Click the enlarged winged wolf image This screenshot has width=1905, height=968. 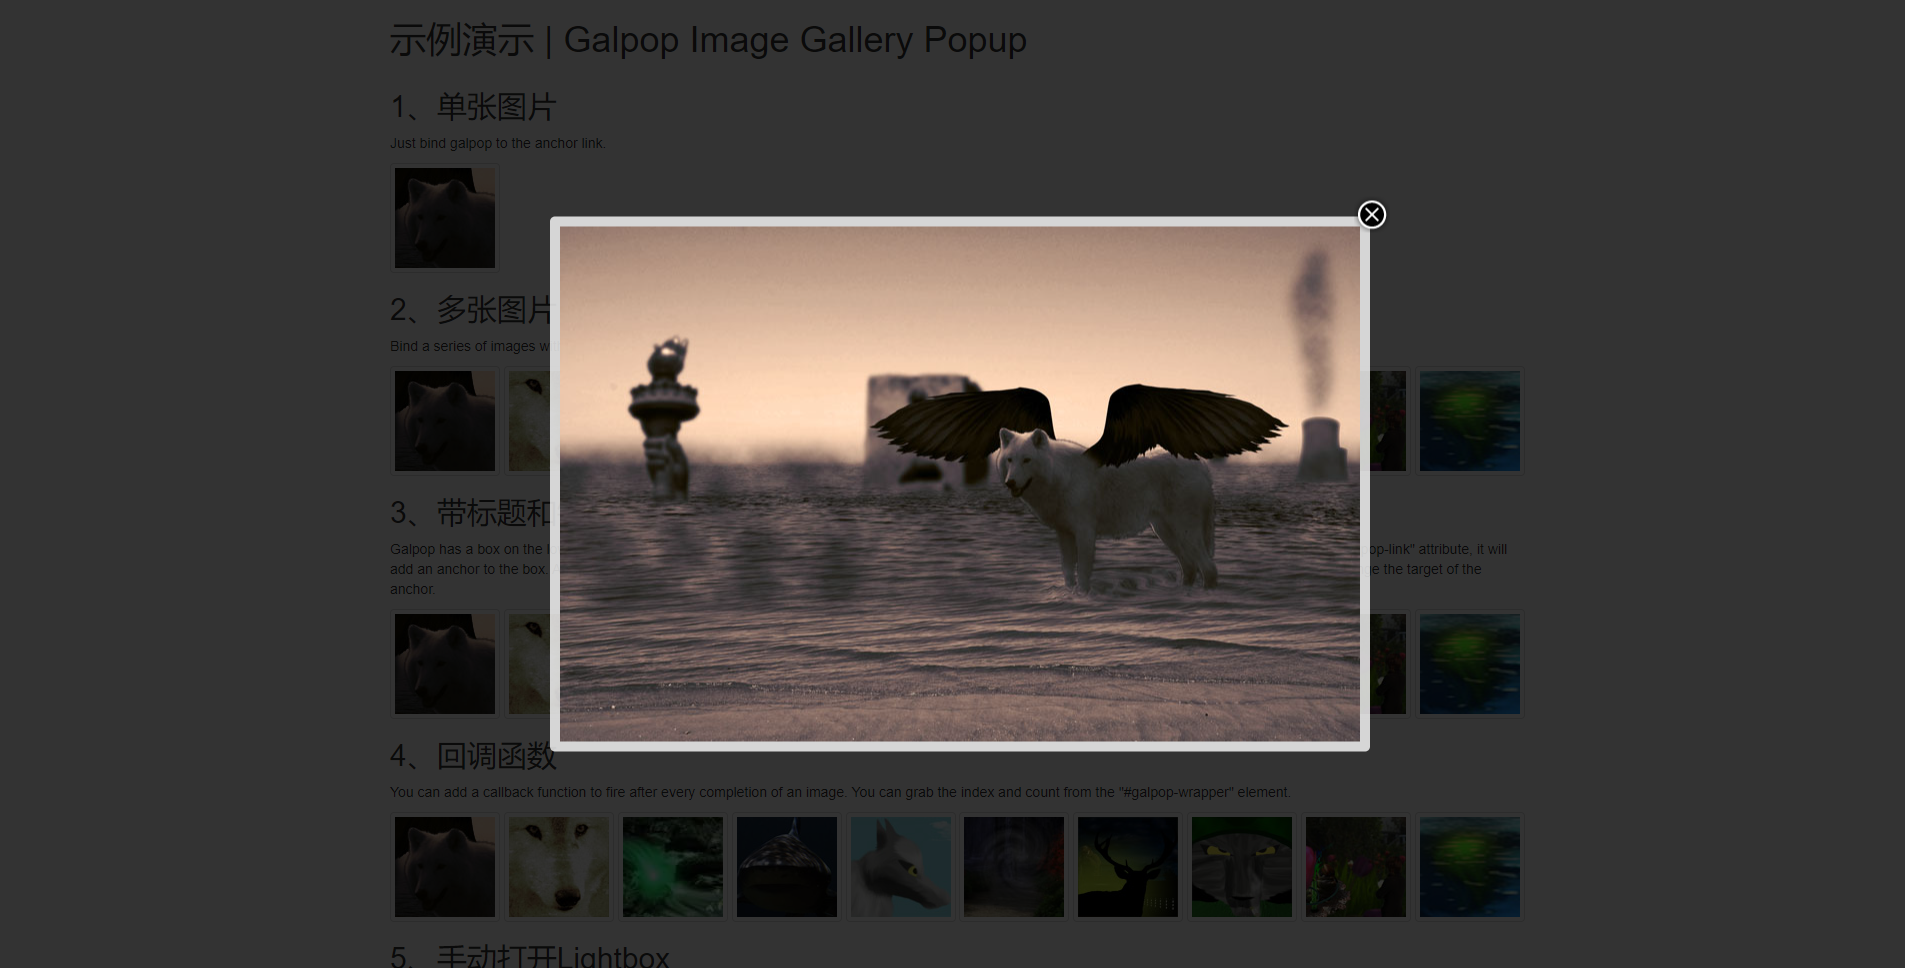pos(960,484)
